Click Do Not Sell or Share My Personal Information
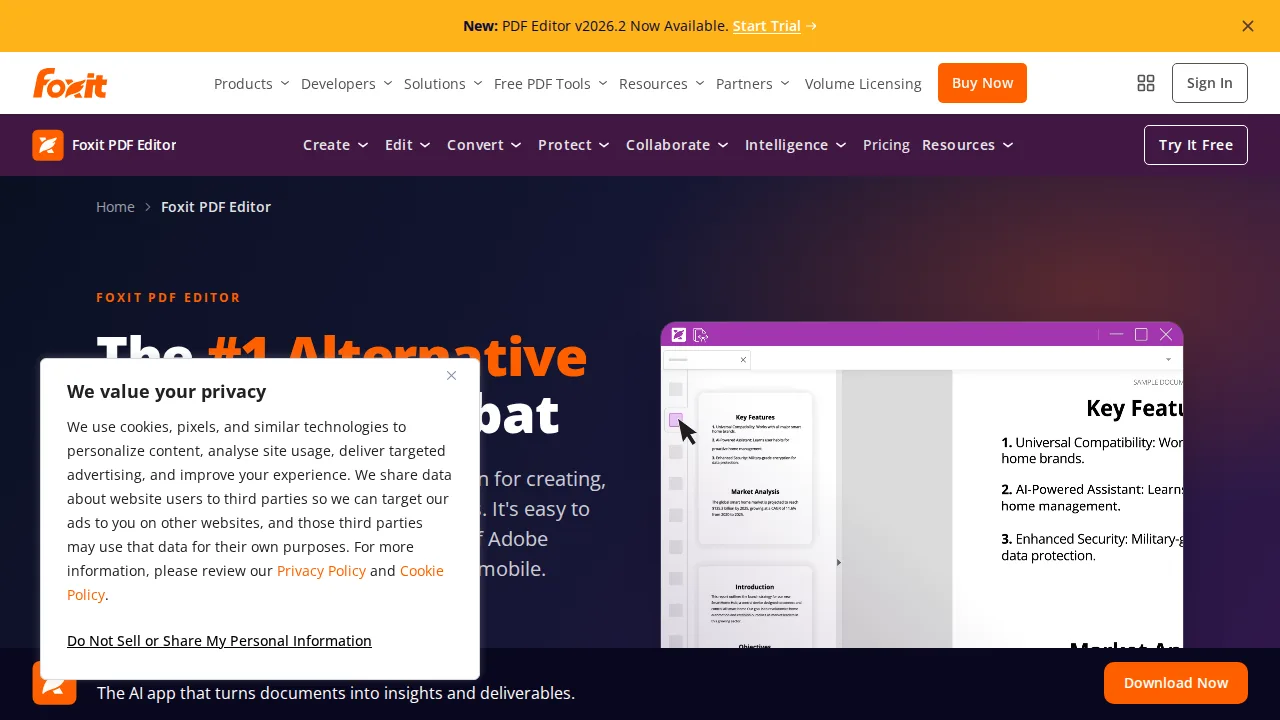The image size is (1280, 720). pyautogui.click(x=219, y=640)
